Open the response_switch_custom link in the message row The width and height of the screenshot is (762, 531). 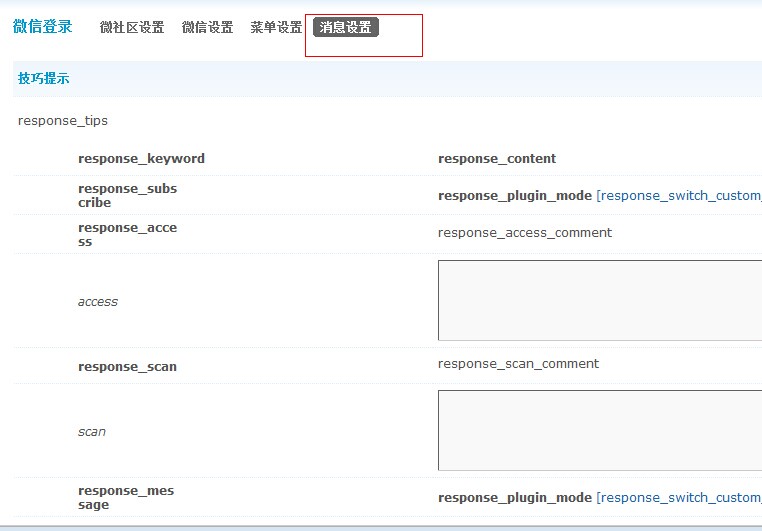click(x=679, y=497)
